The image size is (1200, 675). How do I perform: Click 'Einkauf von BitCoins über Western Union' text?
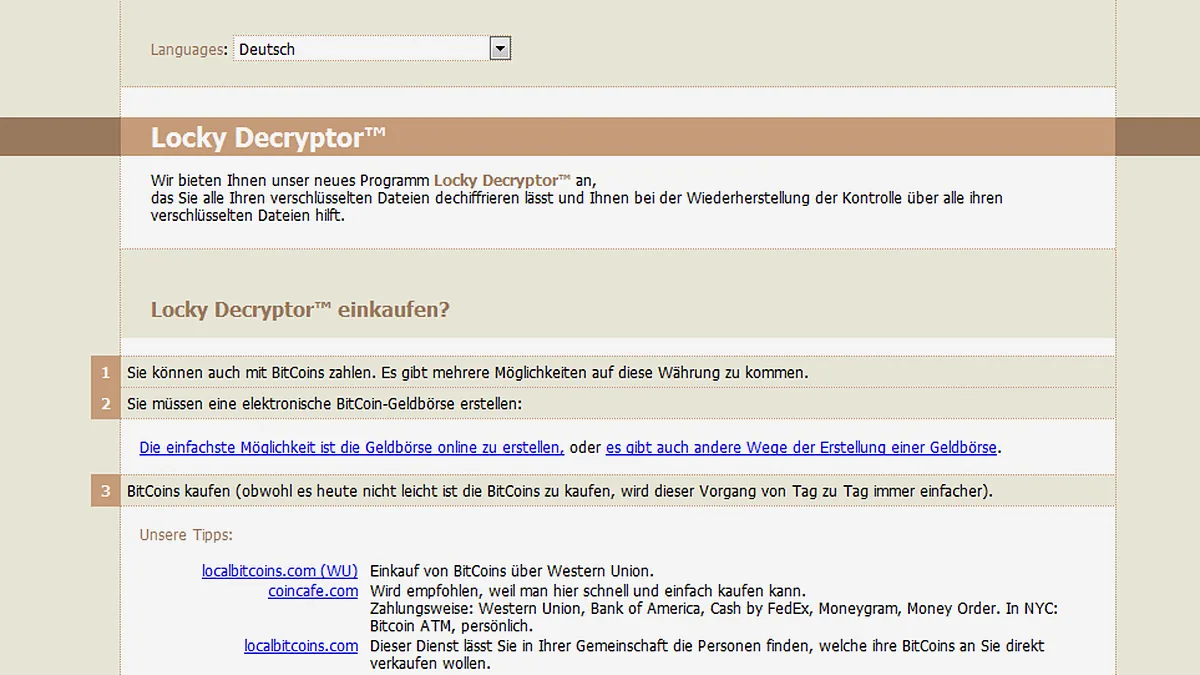[512, 571]
